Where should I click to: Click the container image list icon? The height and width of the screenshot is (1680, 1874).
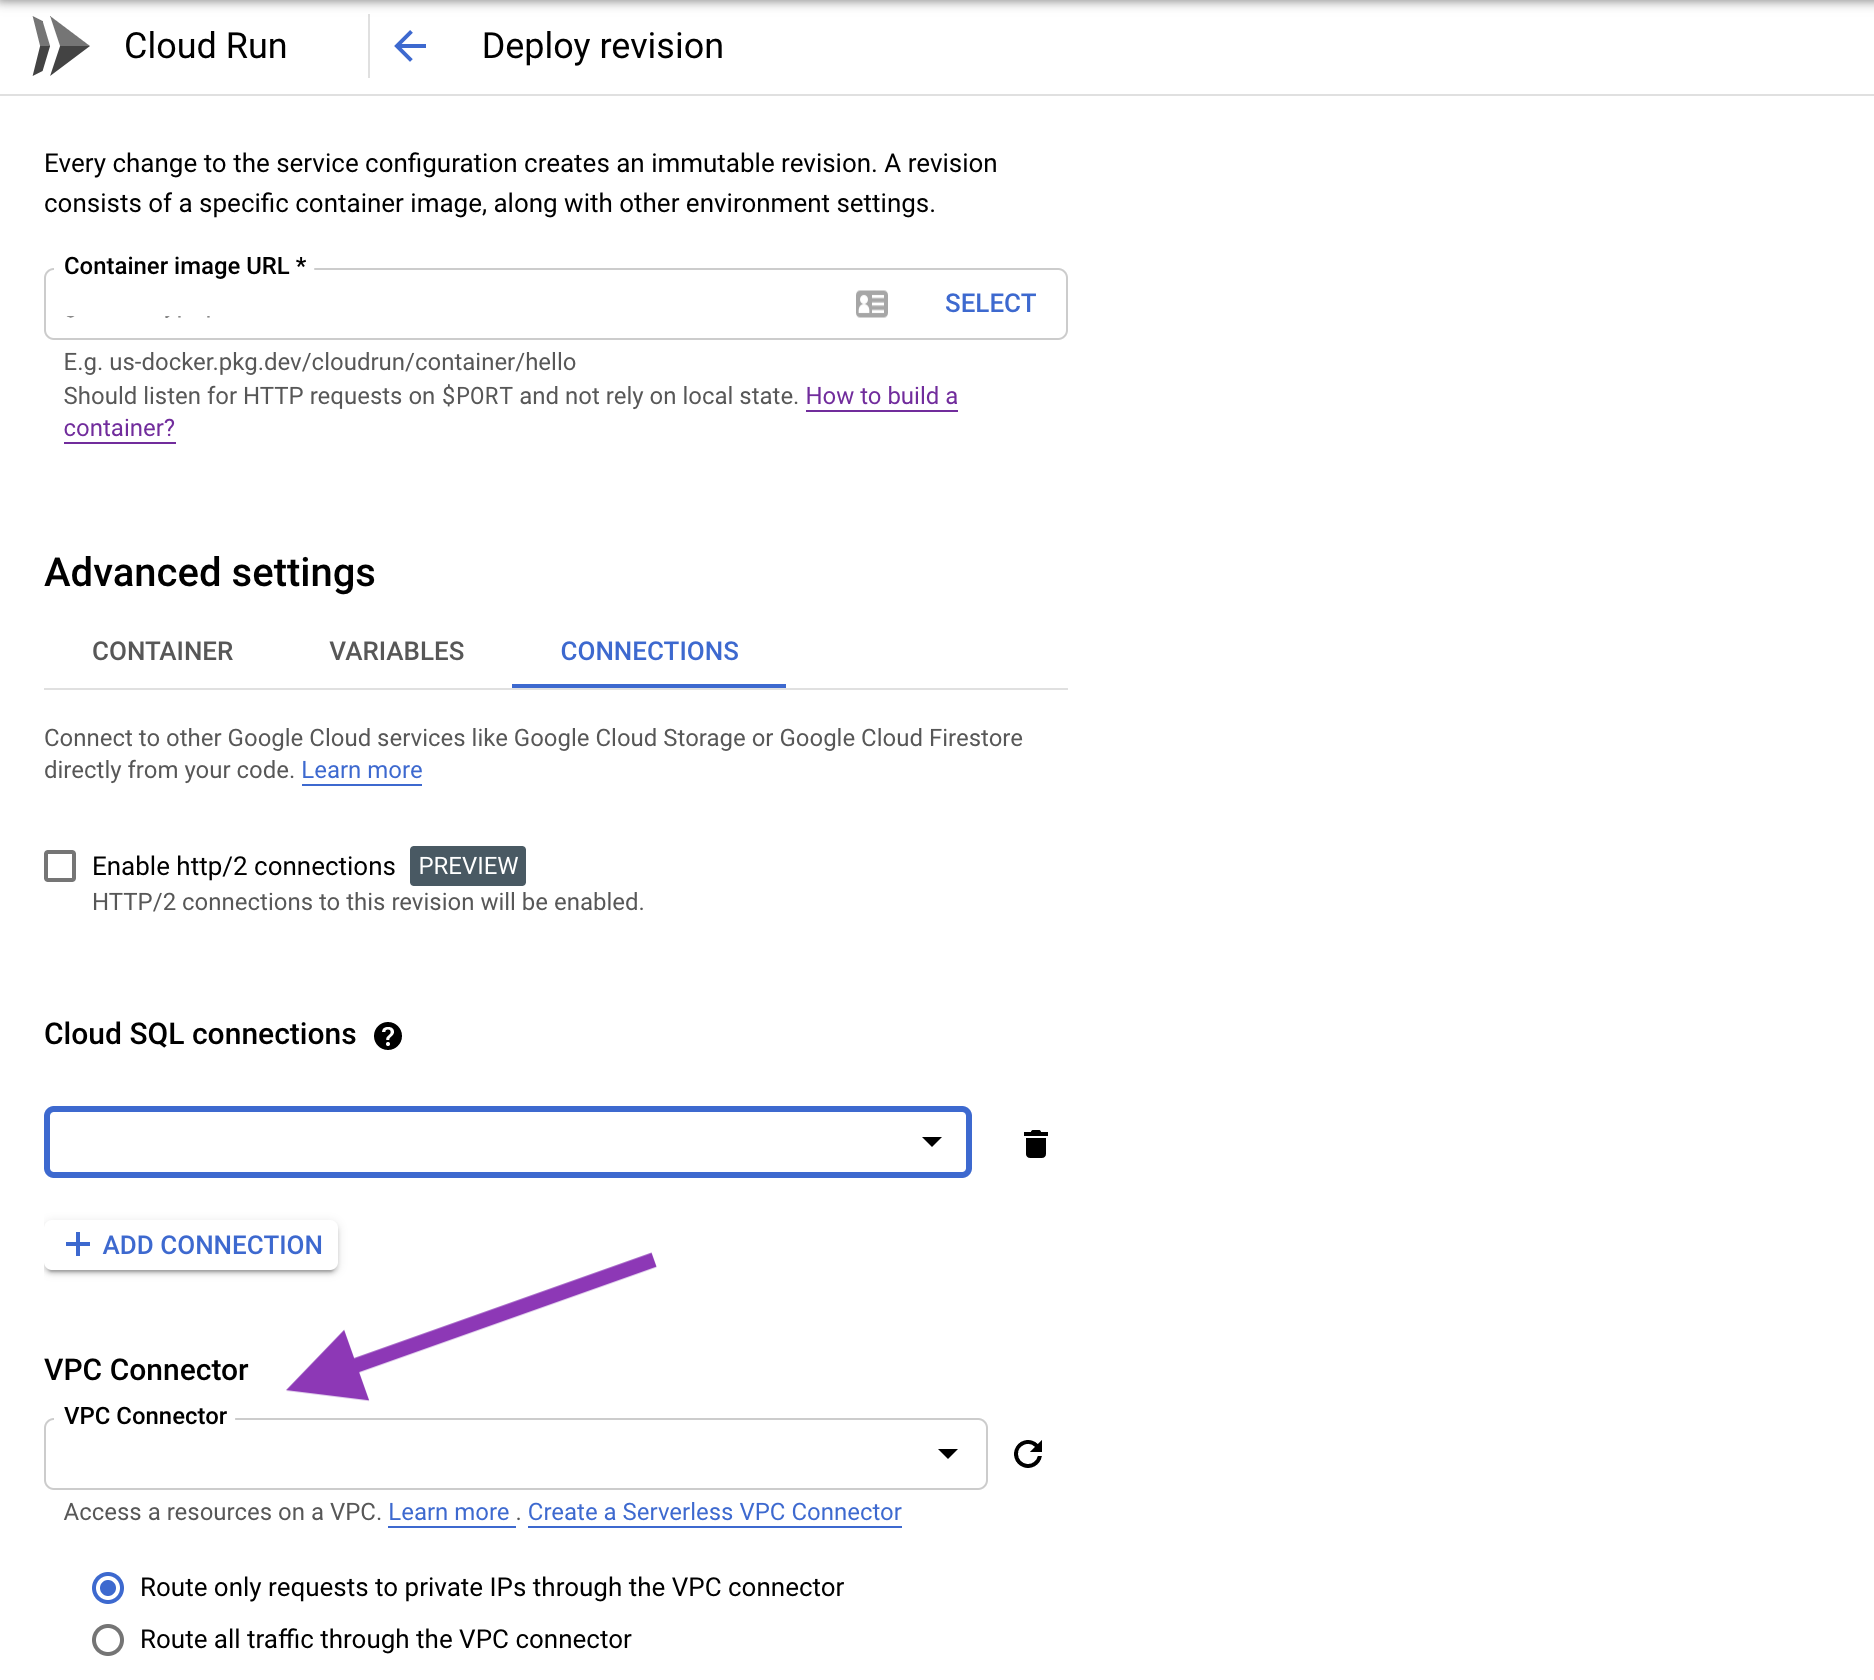(x=871, y=304)
